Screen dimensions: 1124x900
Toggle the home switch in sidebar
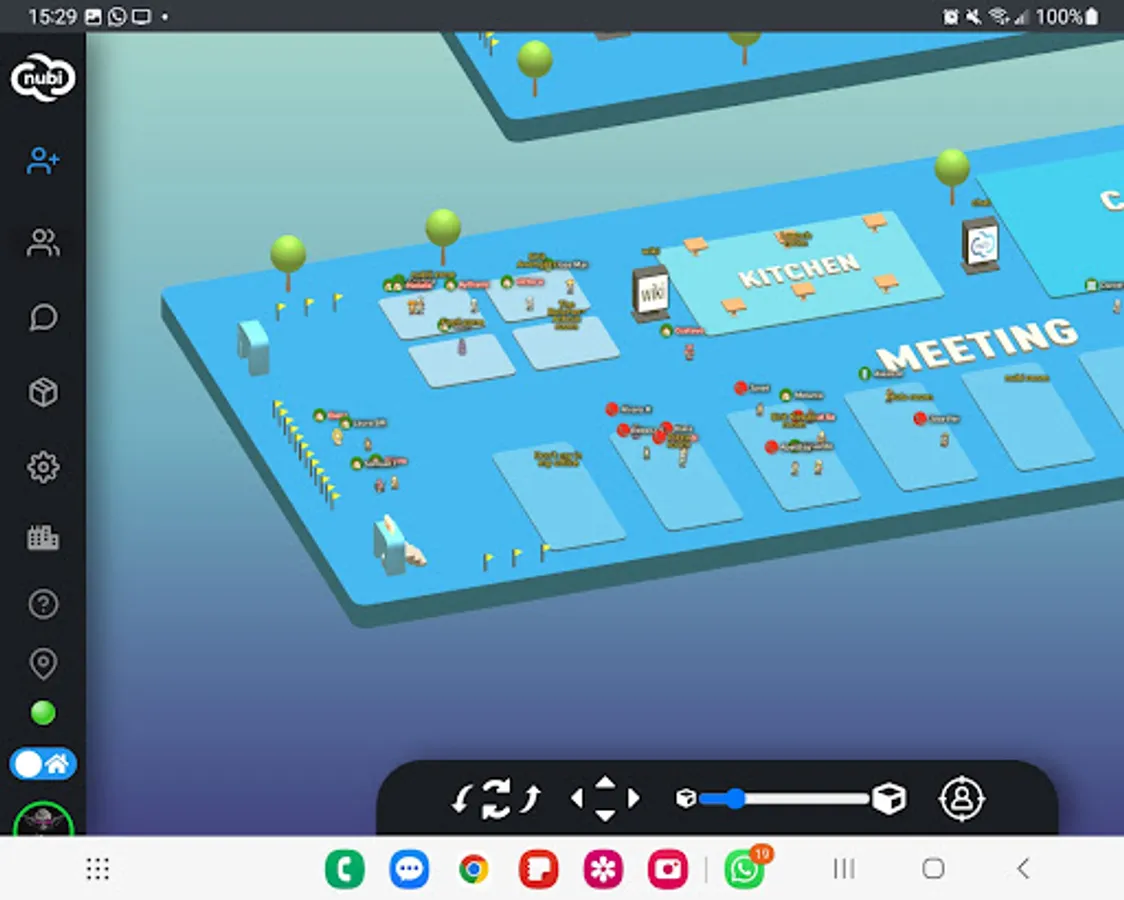click(x=43, y=764)
